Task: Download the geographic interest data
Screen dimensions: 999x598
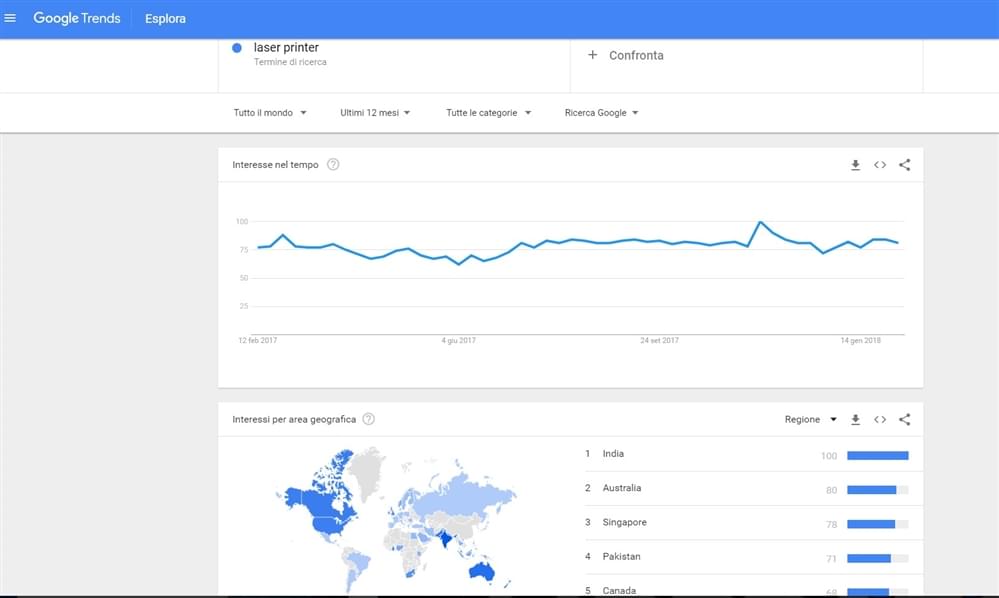Action: tap(856, 420)
